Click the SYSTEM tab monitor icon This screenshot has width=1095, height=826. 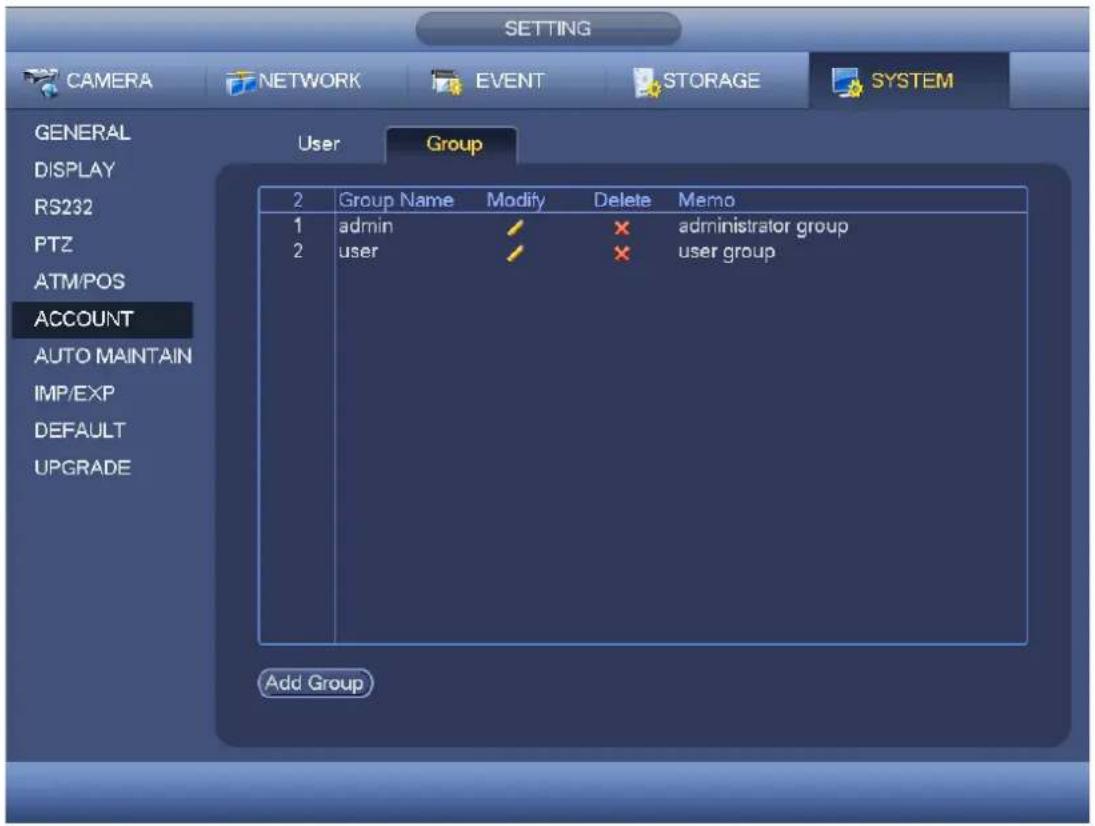846,82
